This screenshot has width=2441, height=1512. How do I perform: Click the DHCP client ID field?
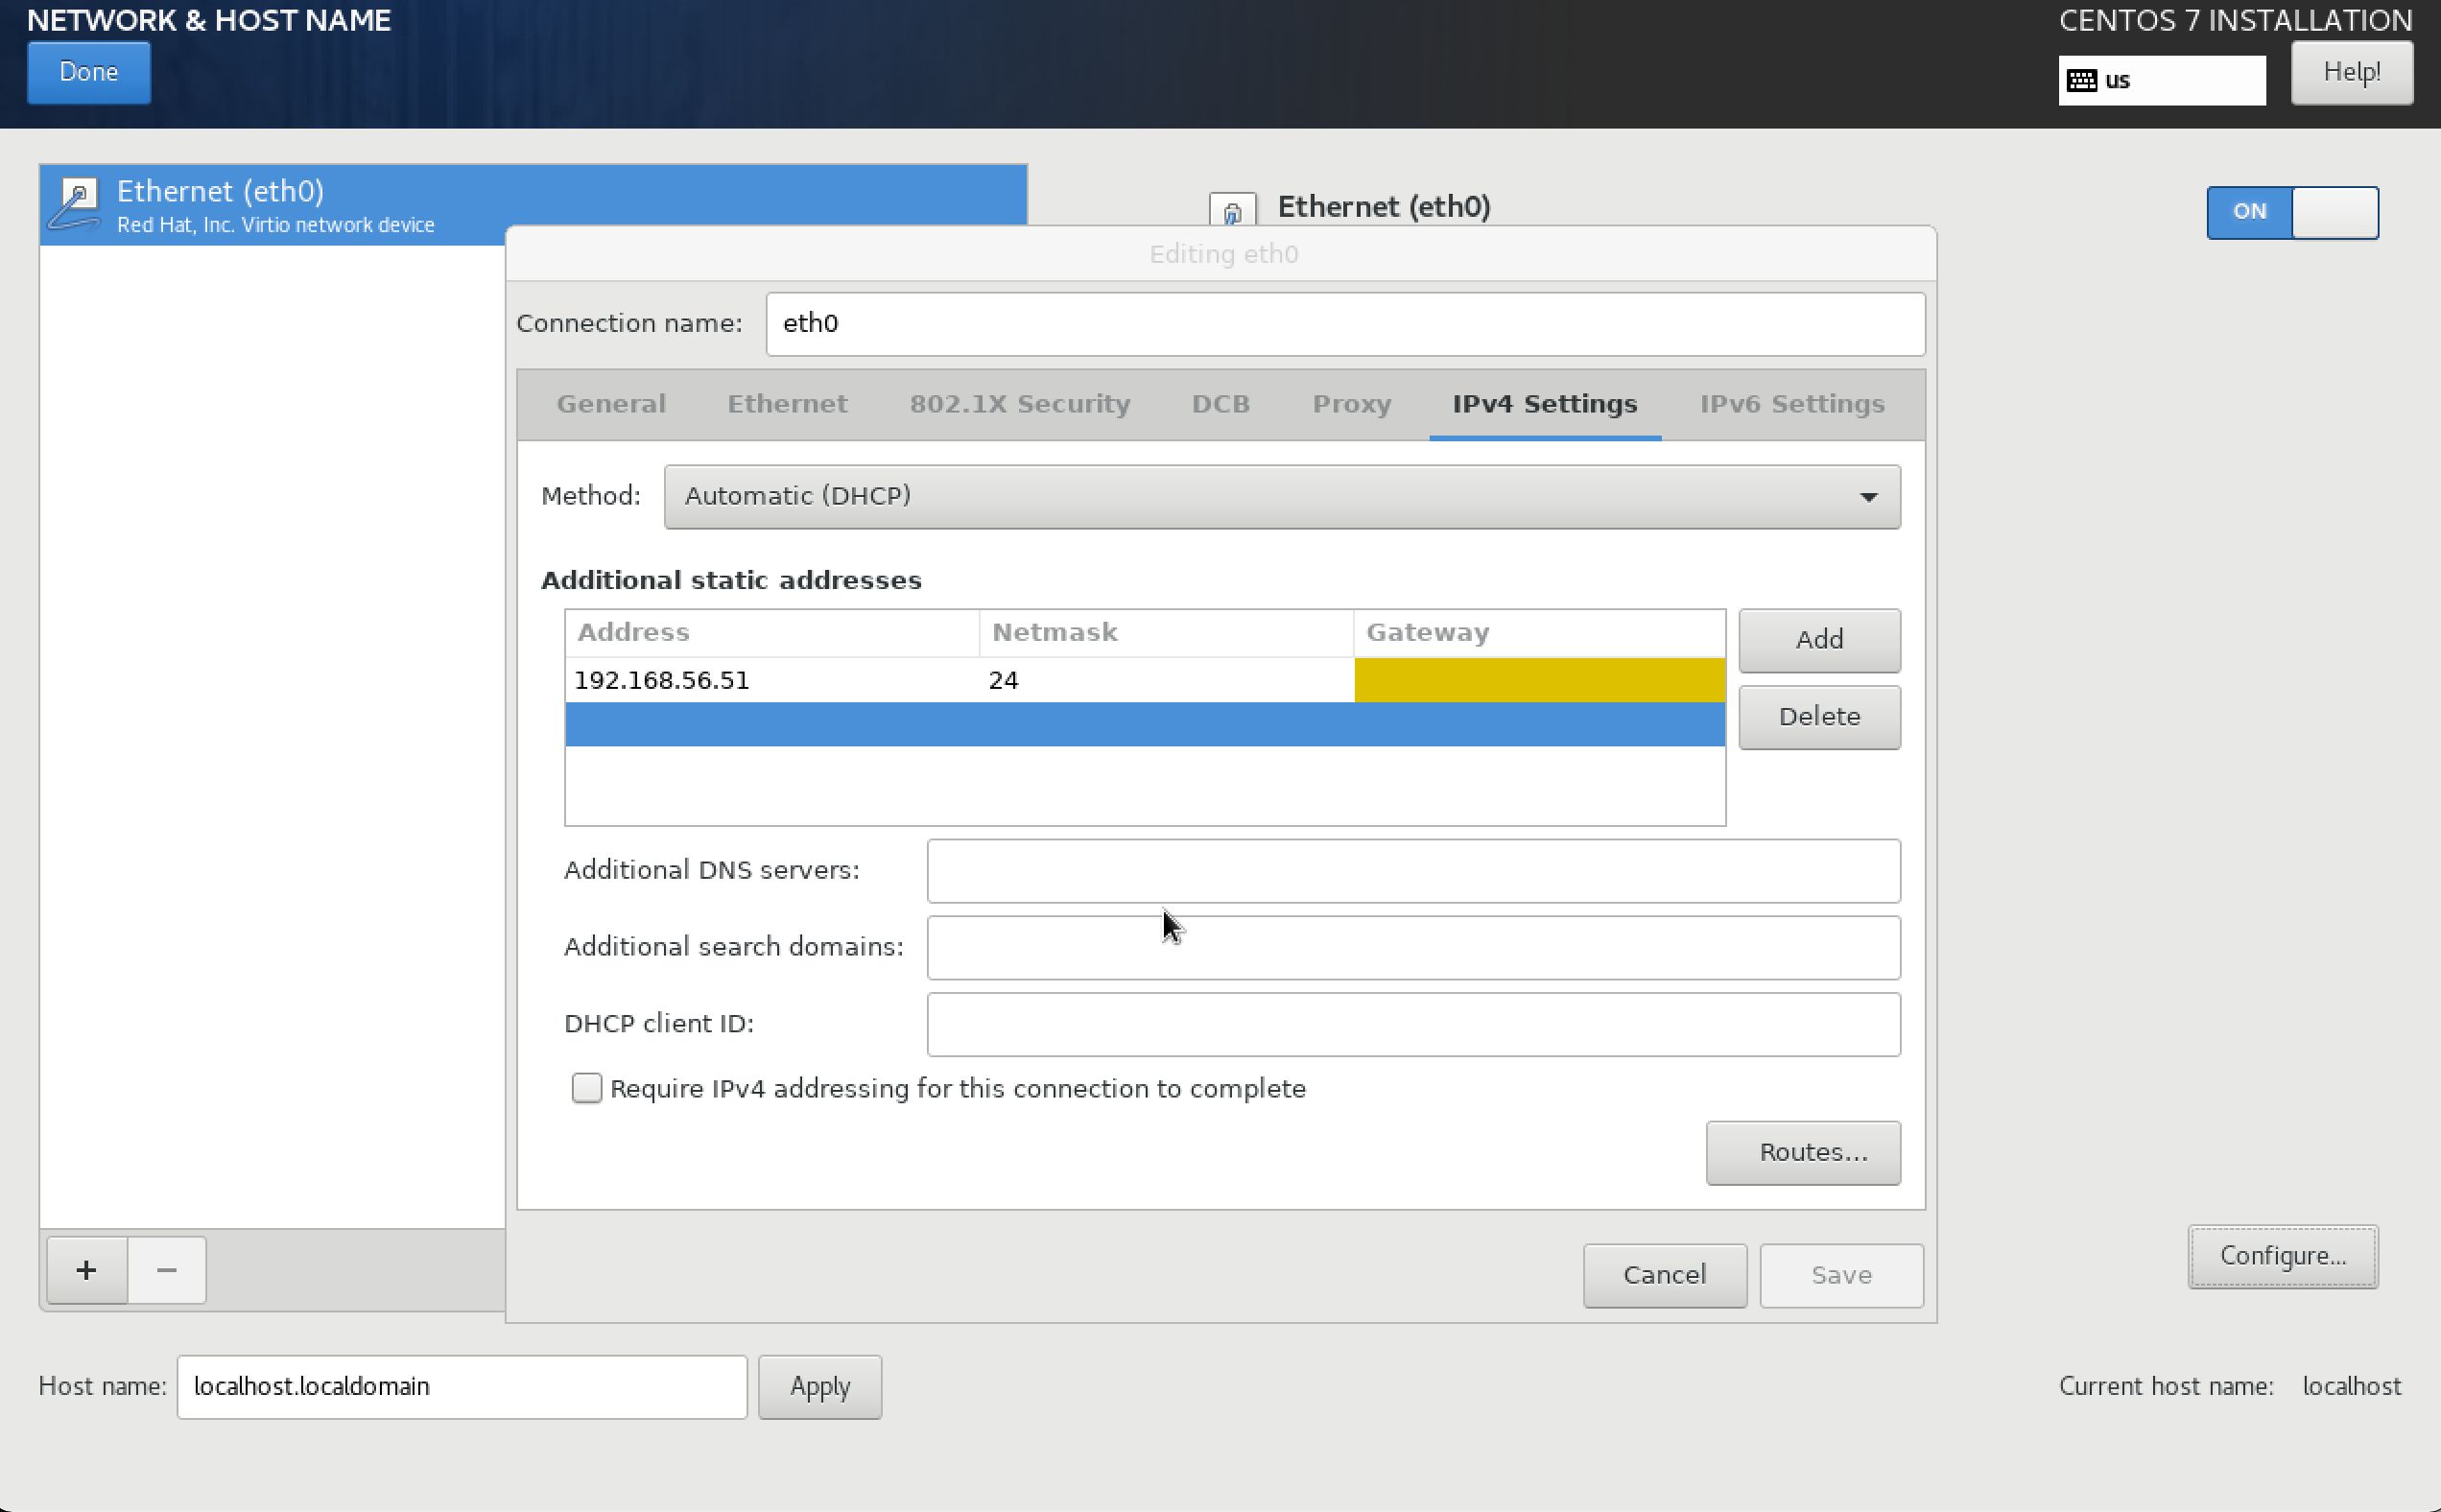pyautogui.click(x=1413, y=1024)
